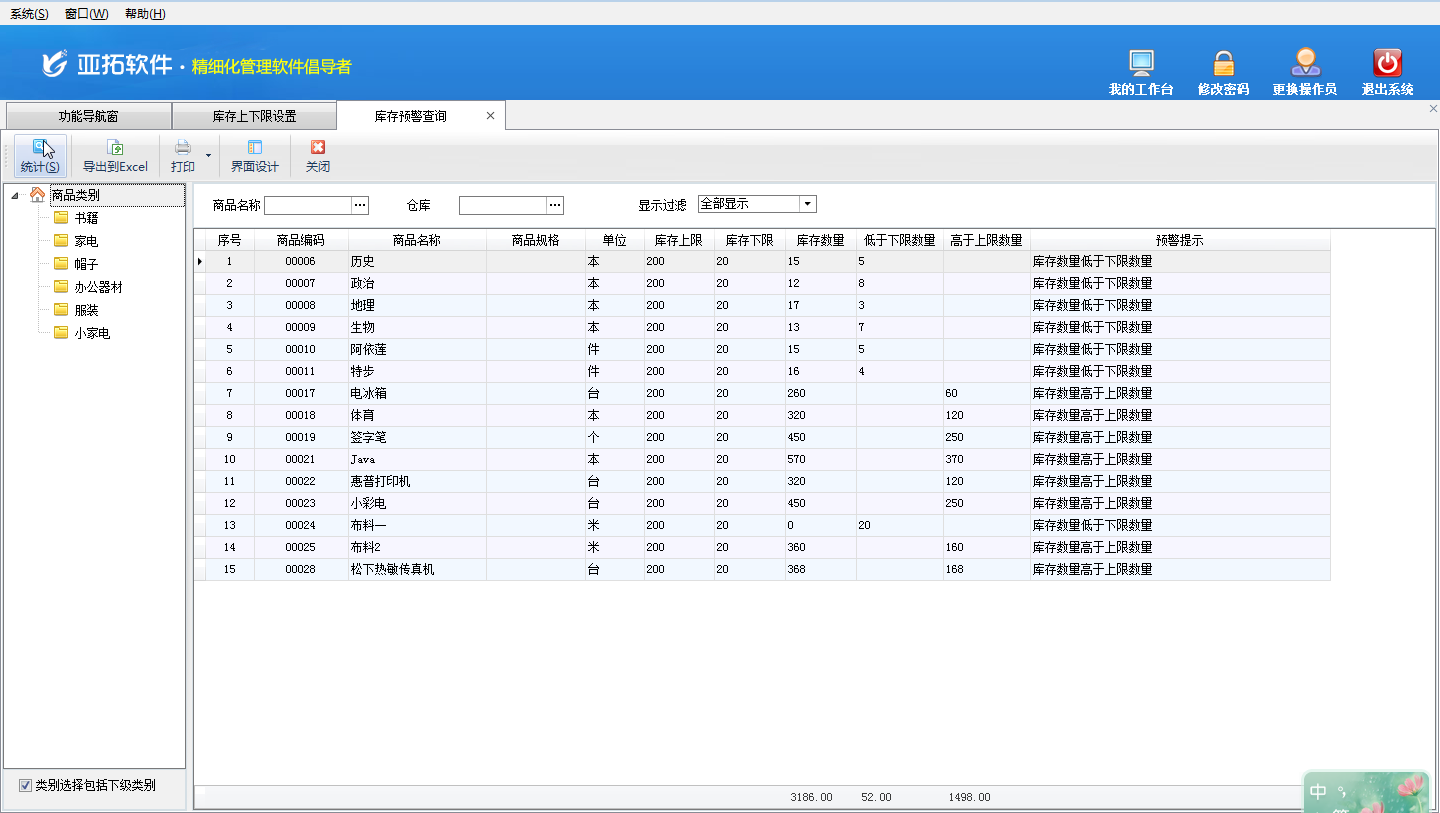1440x813 pixels.
Task: Click the 打印 printer icon
Action: pyautogui.click(x=183, y=149)
